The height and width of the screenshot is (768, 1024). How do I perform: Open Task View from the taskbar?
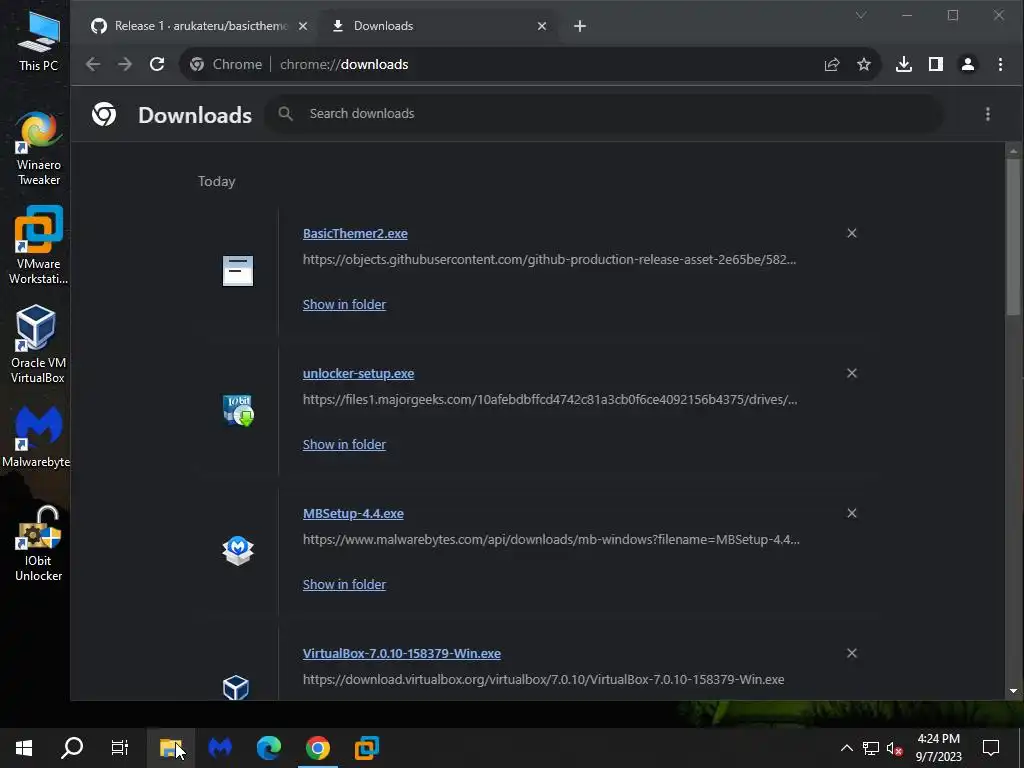click(120, 748)
